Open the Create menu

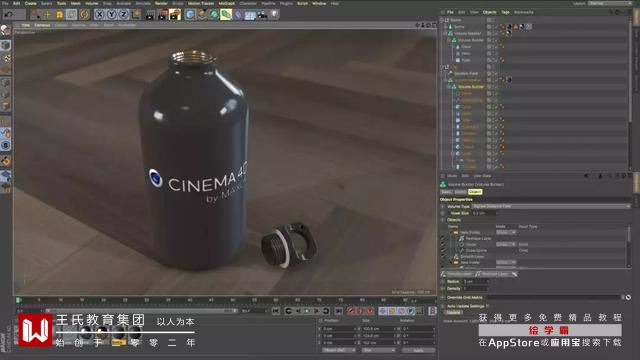[x=31, y=3]
